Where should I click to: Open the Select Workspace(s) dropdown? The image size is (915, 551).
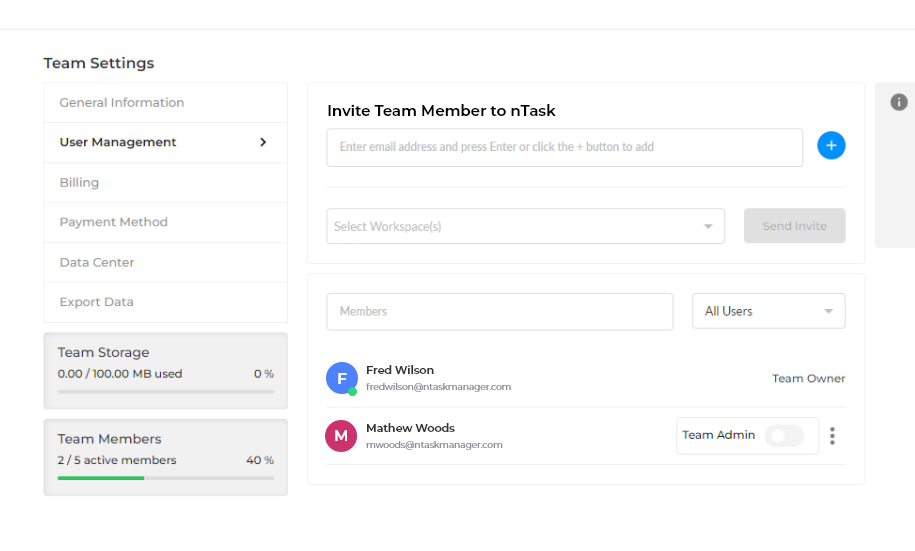click(x=525, y=226)
